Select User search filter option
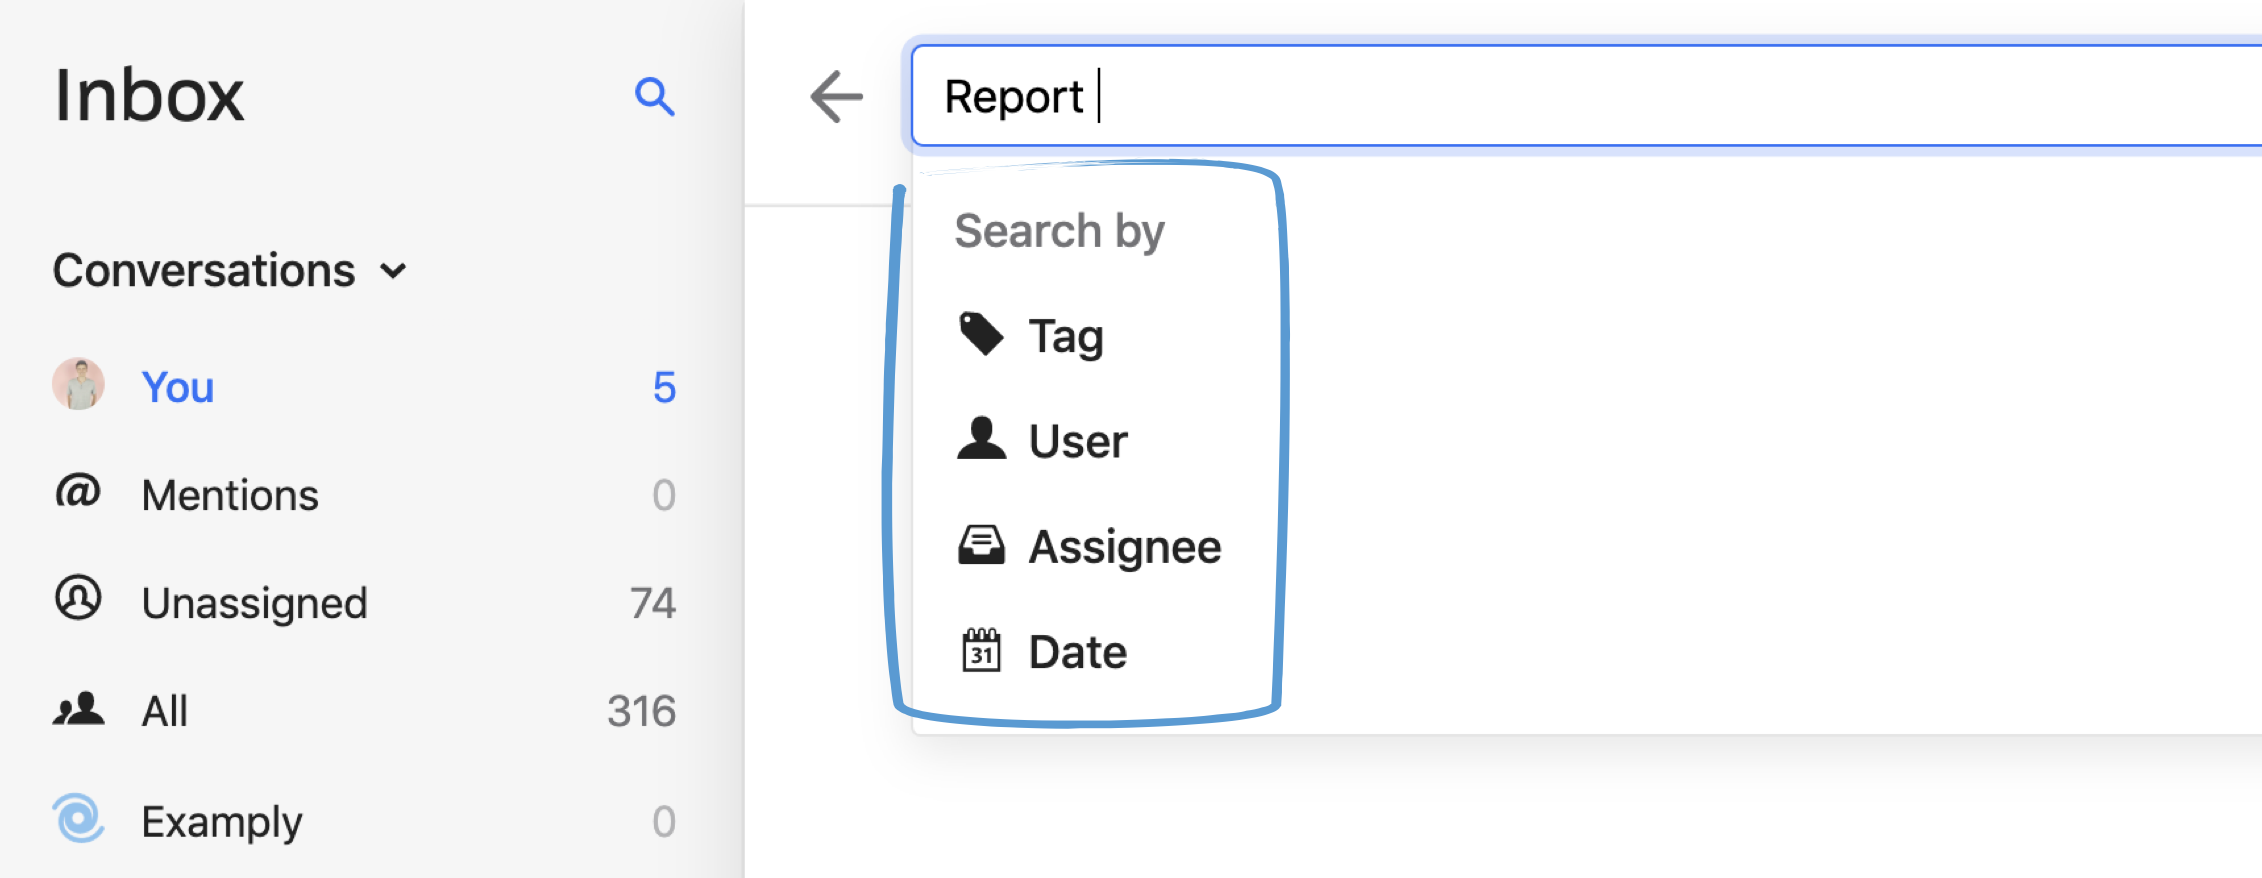This screenshot has height=878, width=2262. (1078, 441)
